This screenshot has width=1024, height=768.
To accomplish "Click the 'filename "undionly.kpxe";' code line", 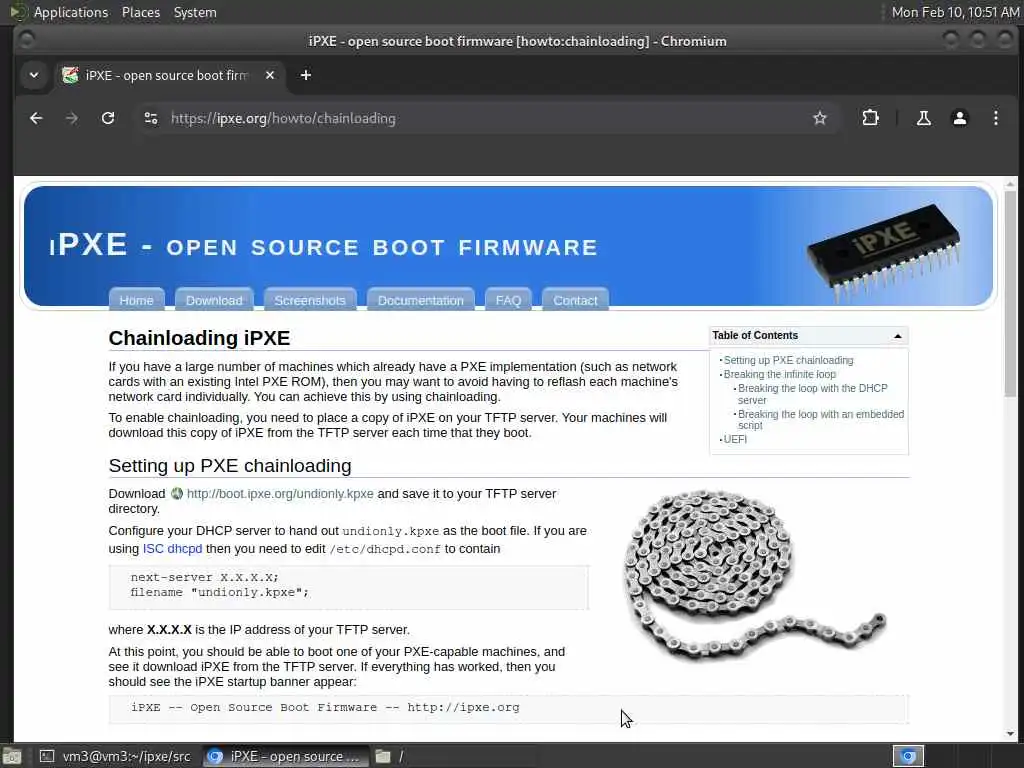I will (x=219, y=592).
